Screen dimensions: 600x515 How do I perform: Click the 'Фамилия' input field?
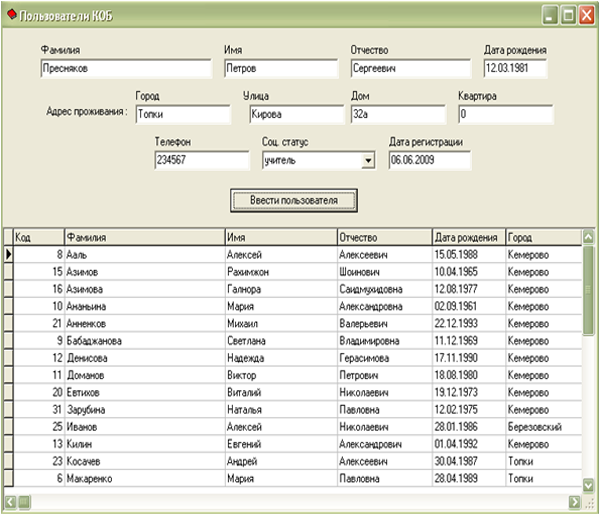click(x=125, y=69)
